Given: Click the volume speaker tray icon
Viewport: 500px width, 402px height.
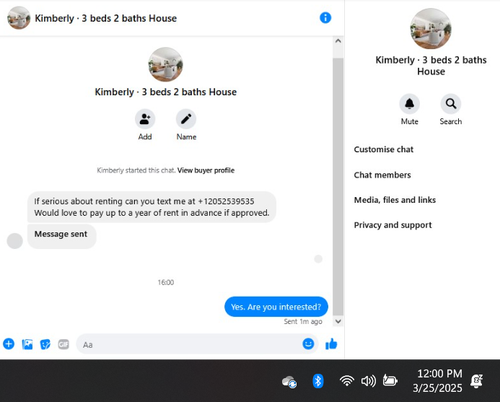Looking at the screenshot, I should (x=368, y=381).
